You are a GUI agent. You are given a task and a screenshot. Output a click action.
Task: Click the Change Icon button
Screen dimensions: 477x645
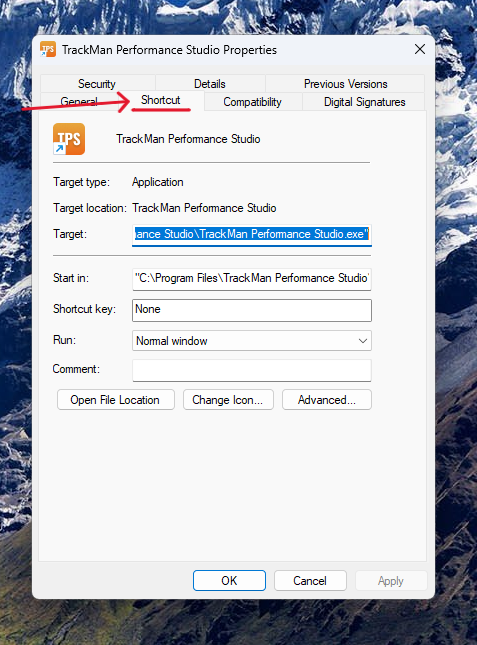click(x=228, y=400)
